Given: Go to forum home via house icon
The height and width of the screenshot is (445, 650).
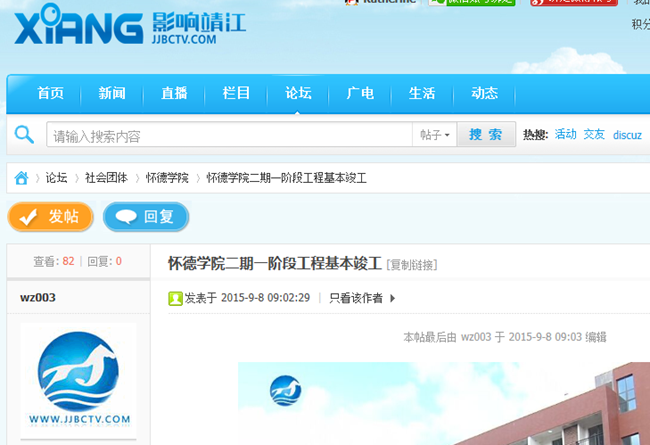Looking at the screenshot, I should point(21,178).
